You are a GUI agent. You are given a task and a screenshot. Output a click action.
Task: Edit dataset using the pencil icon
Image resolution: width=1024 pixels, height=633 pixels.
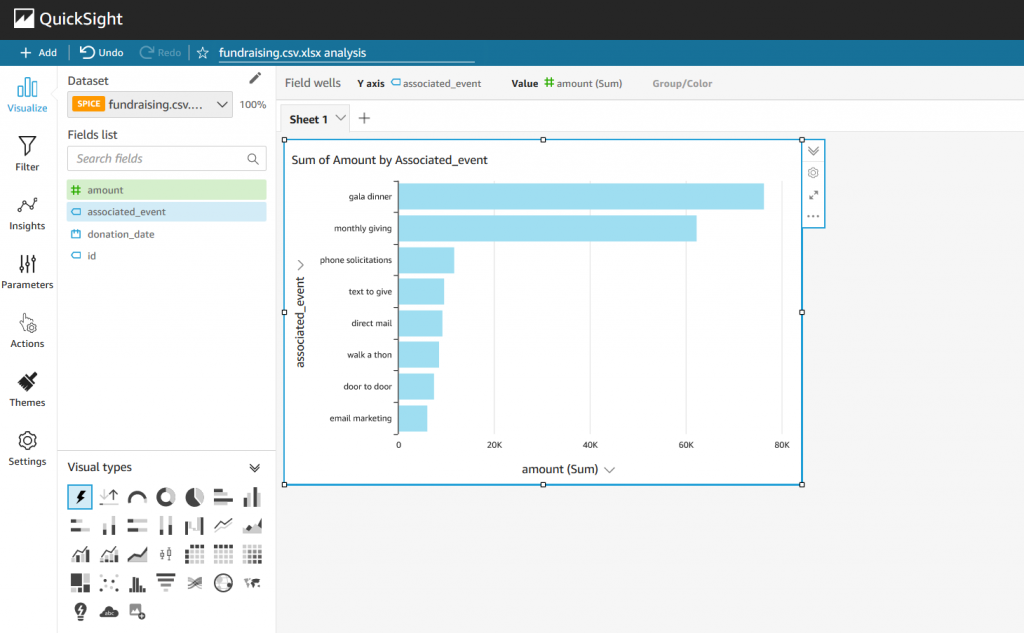point(255,79)
